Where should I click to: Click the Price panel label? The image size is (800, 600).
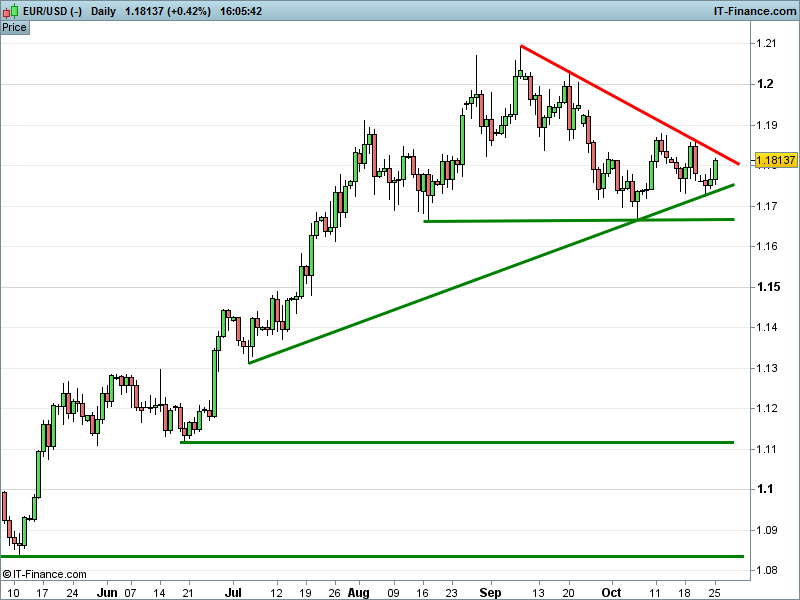coord(14,28)
